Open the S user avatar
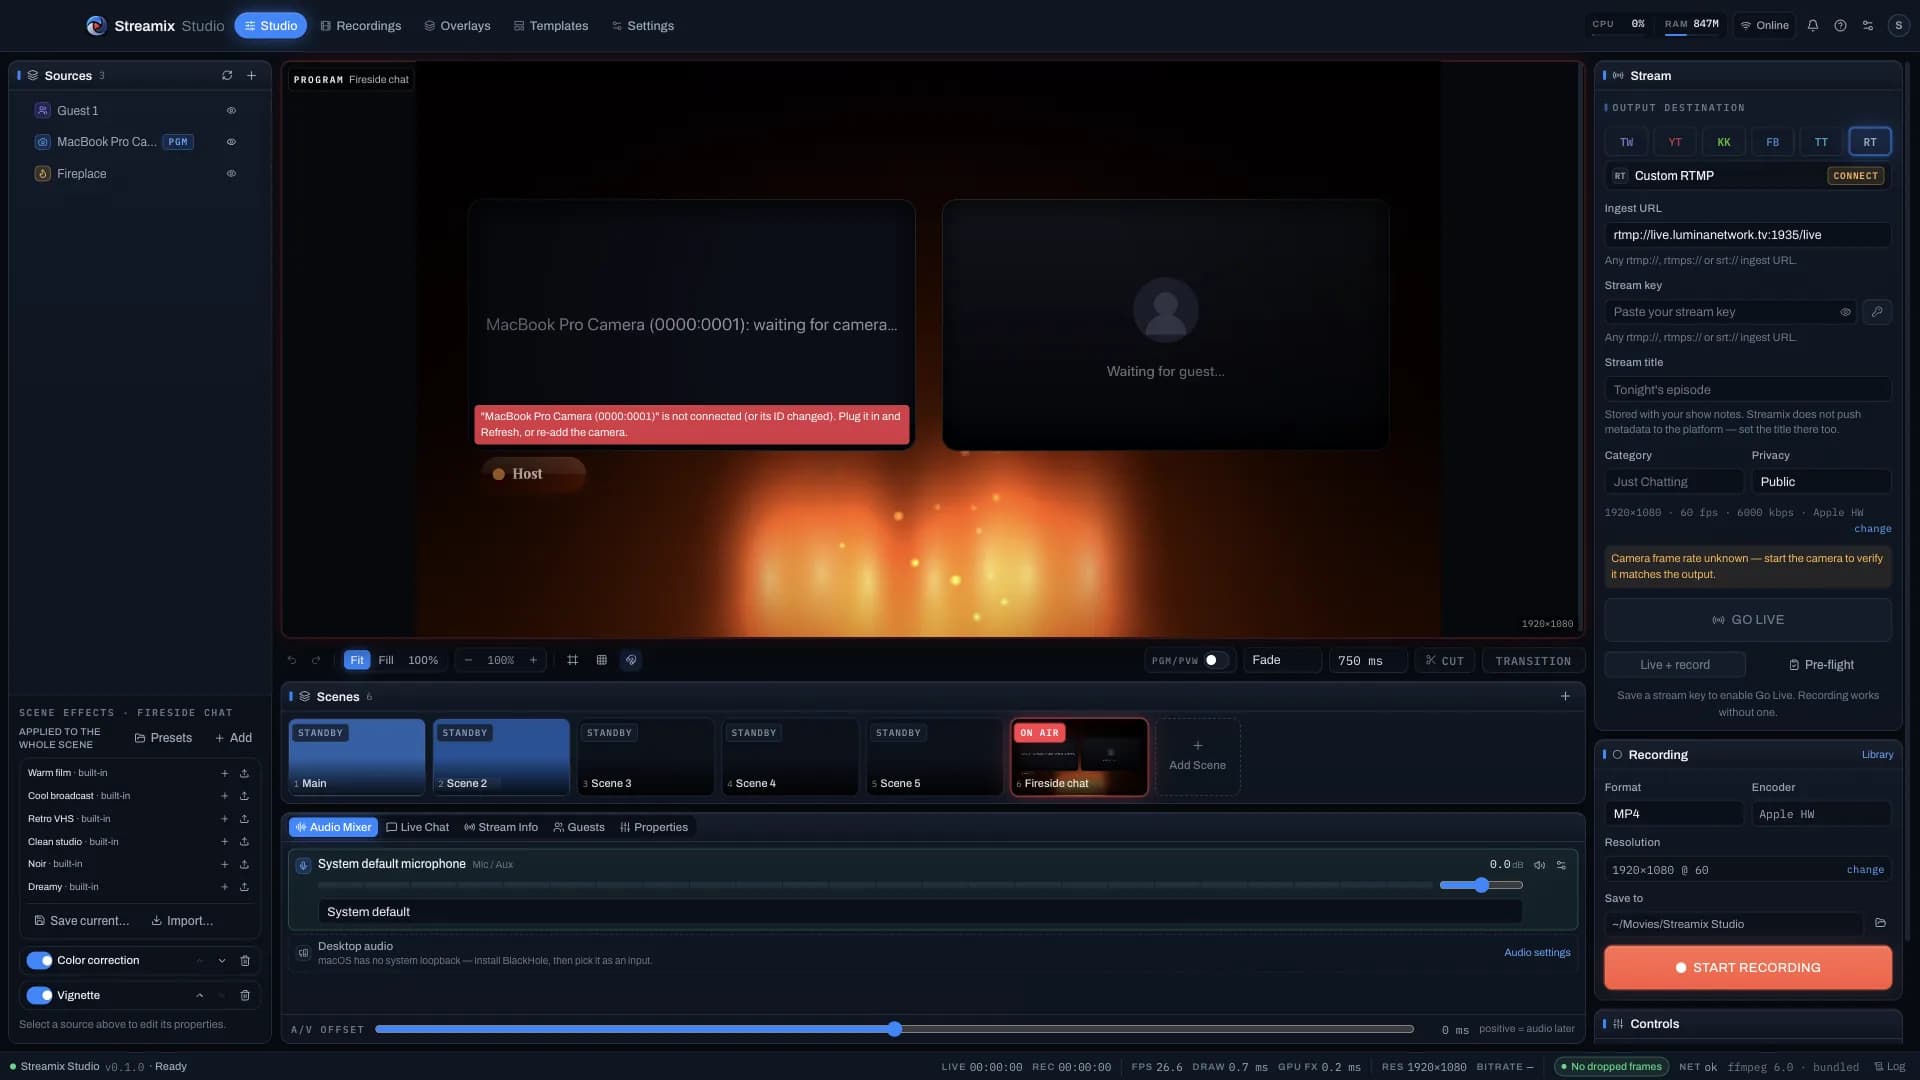This screenshot has width=1920, height=1080. click(x=1898, y=26)
